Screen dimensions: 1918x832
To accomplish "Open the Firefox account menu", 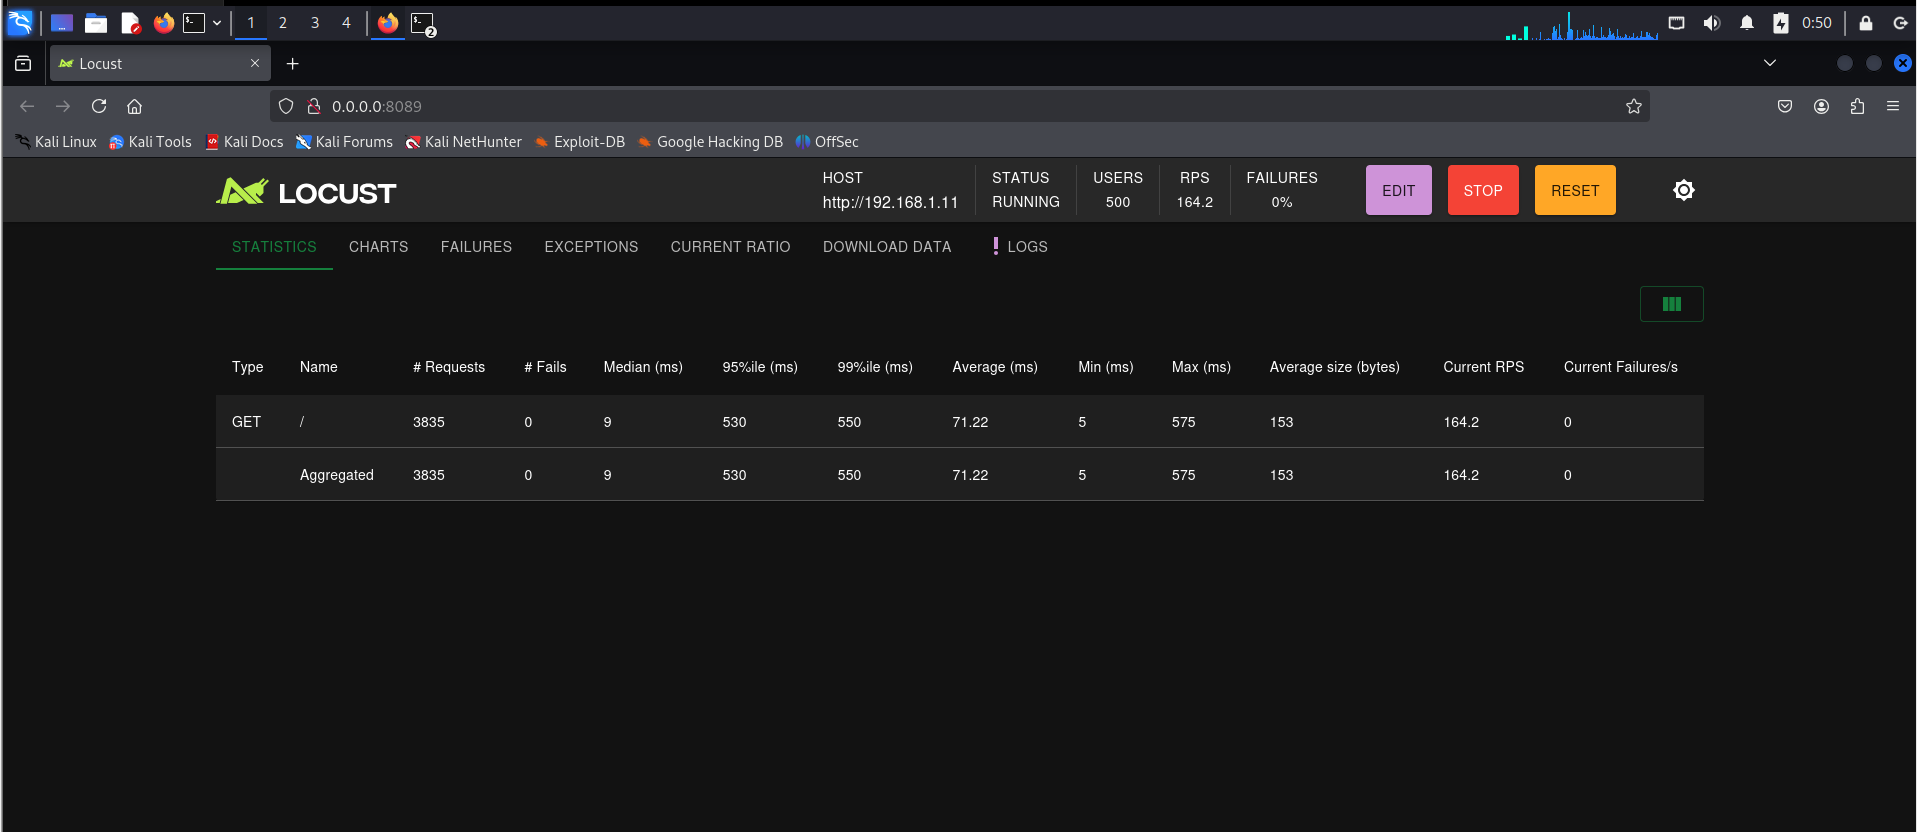I will [x=1821, y=106].
